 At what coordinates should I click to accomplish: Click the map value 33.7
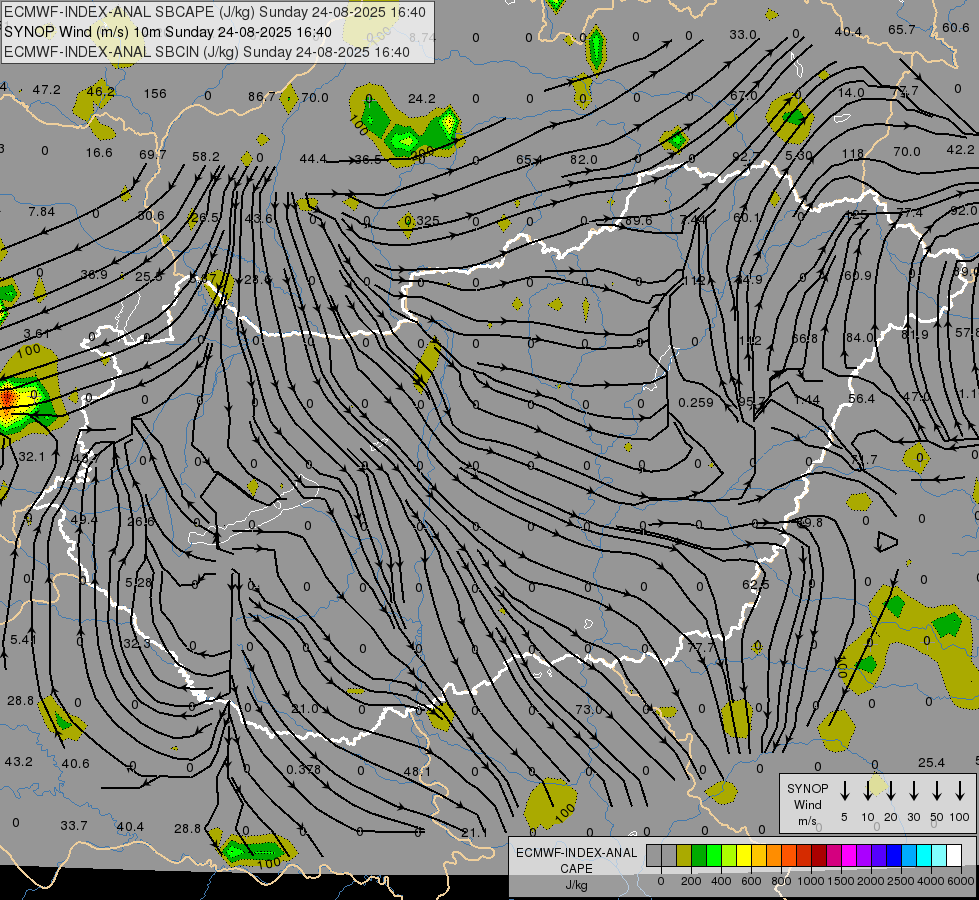[x=74, y=826]
